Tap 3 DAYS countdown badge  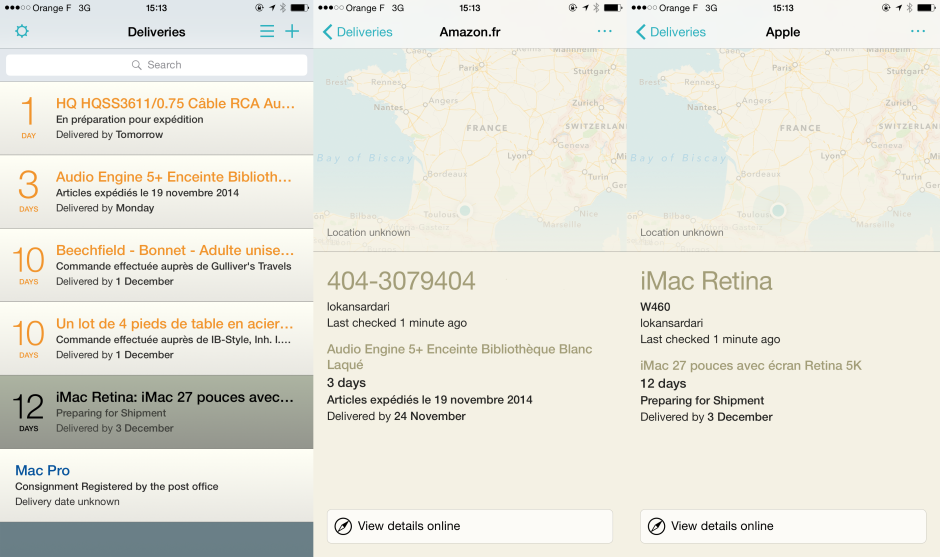pos(28,191)
